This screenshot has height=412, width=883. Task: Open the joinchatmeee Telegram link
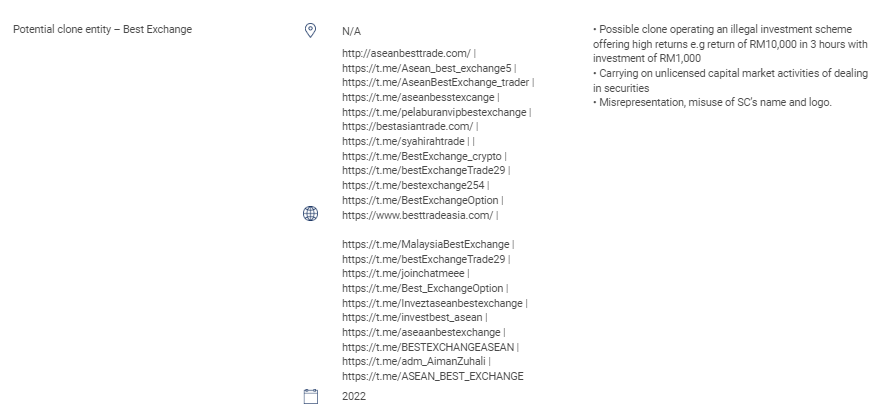point(404,273)
